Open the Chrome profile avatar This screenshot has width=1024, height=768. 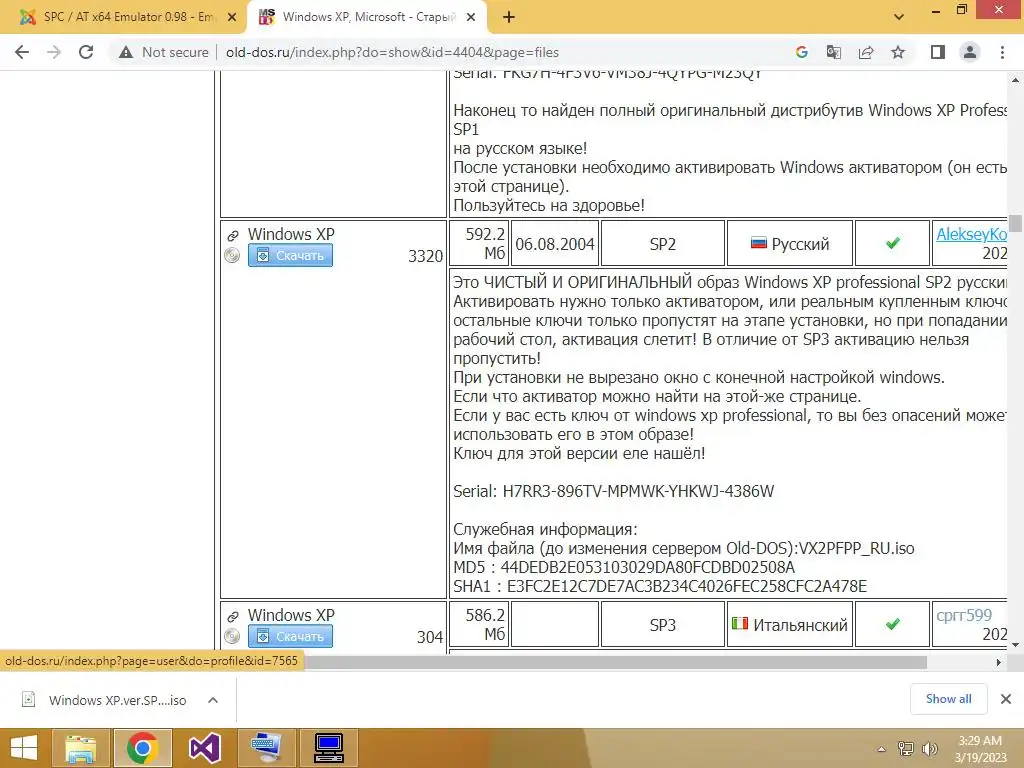[x=970, y=52]
